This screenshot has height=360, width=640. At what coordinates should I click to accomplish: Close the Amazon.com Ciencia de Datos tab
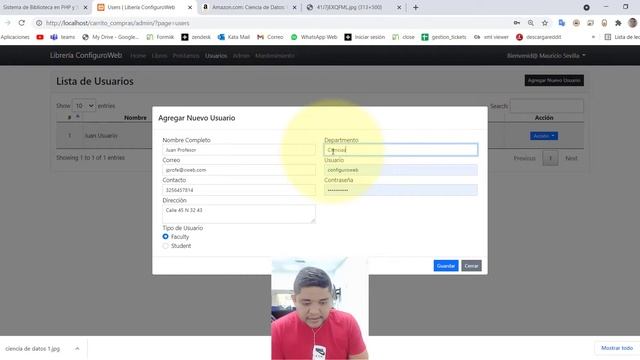294,7
